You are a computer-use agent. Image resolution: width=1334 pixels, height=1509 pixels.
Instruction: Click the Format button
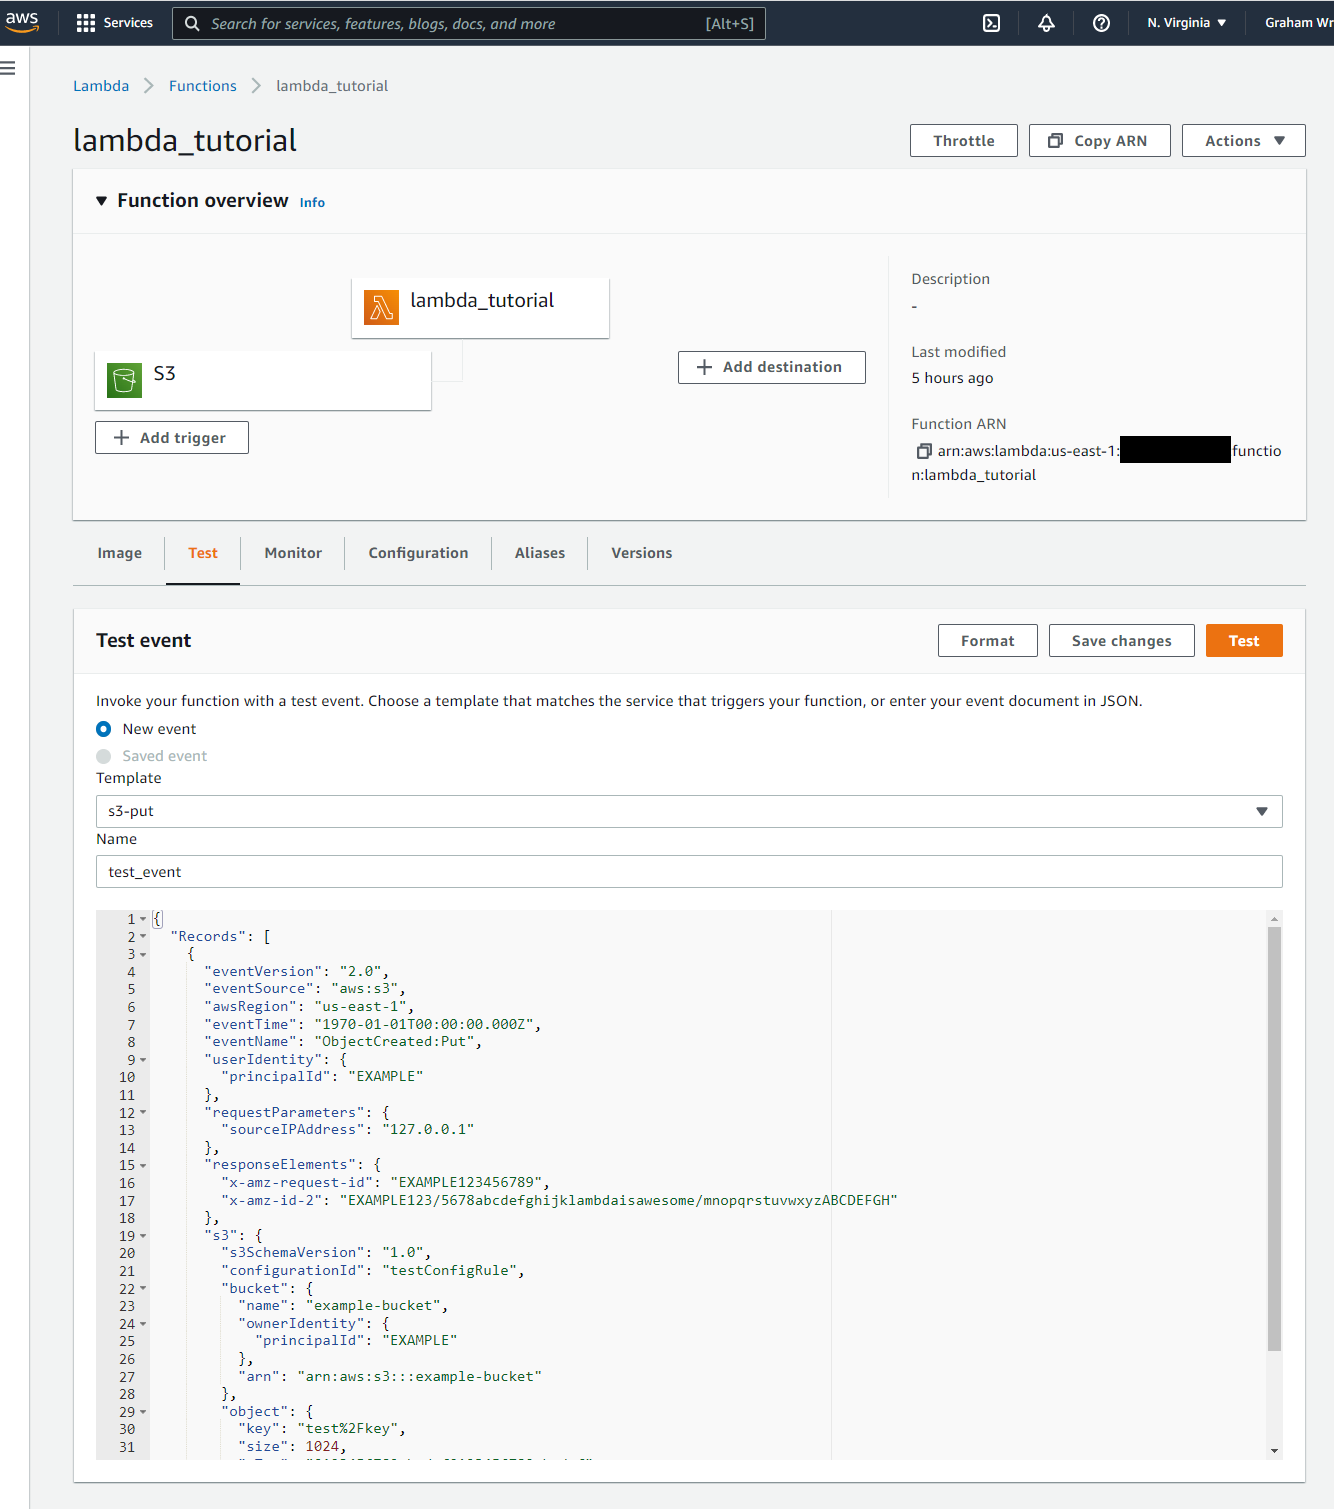988,641
